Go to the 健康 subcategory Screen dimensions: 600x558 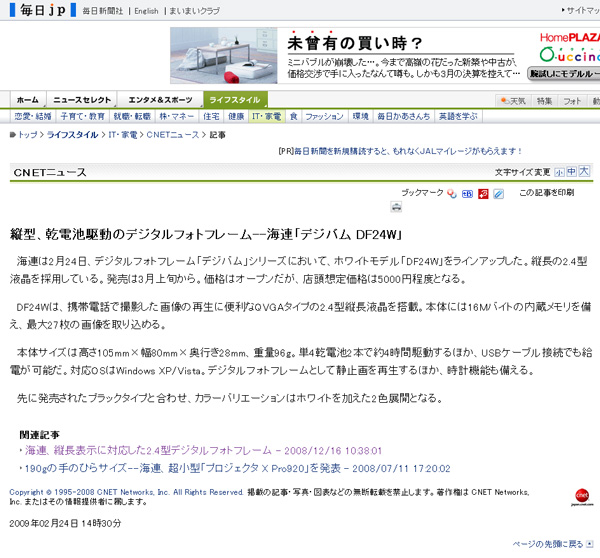tap(236, 116)
